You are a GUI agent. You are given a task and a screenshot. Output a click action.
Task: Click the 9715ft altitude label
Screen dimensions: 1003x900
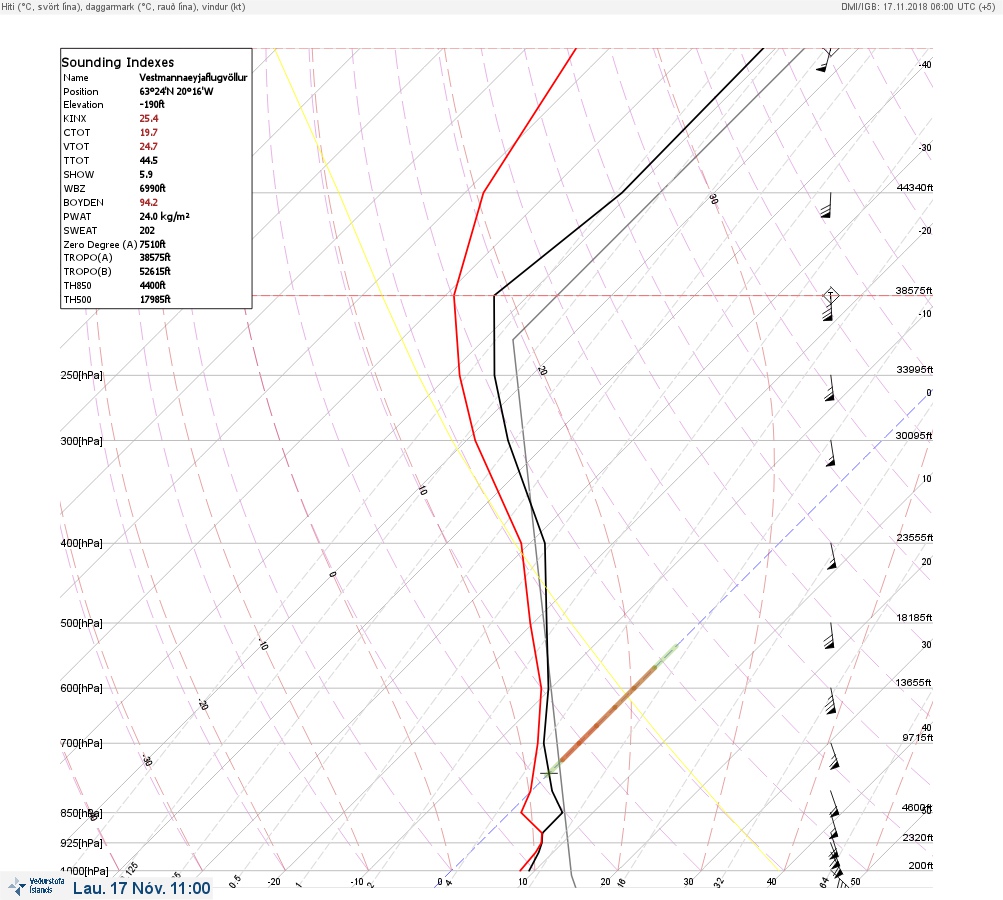click(917, 738)
